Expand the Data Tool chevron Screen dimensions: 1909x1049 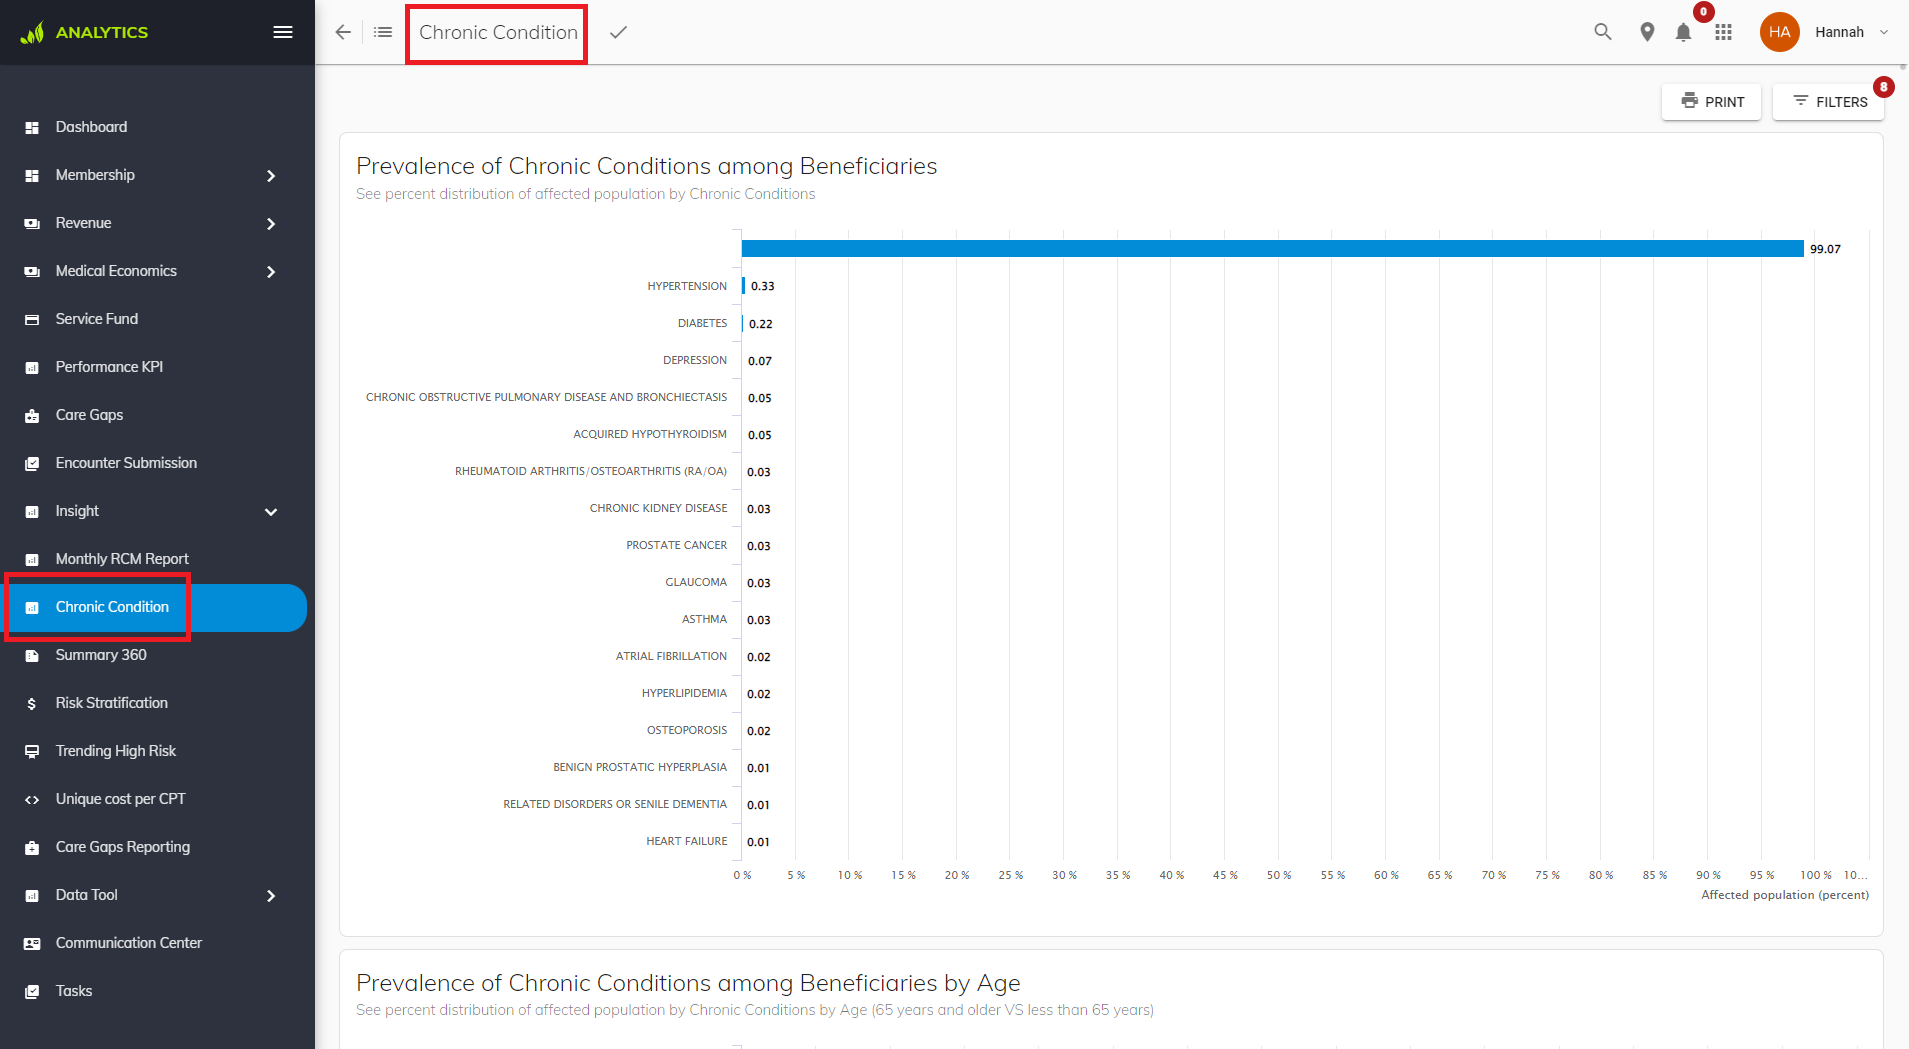(271, 895)
